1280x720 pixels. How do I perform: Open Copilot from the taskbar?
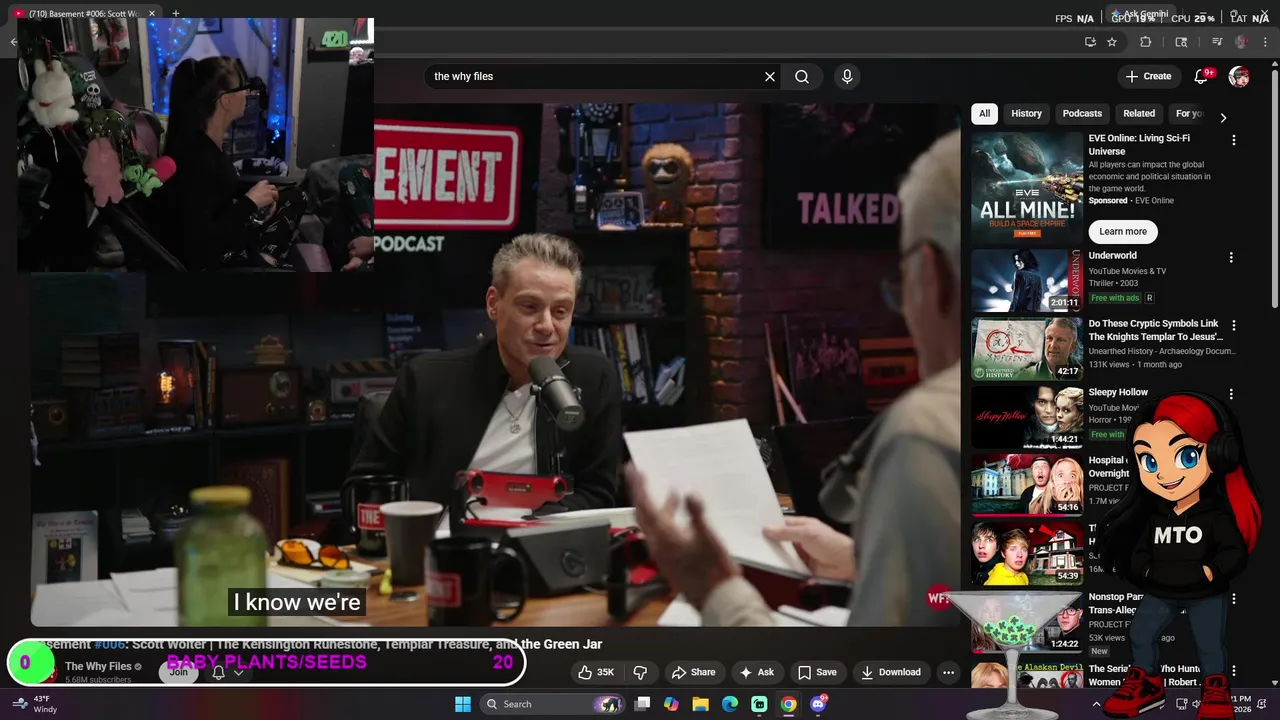pos(671,704)
